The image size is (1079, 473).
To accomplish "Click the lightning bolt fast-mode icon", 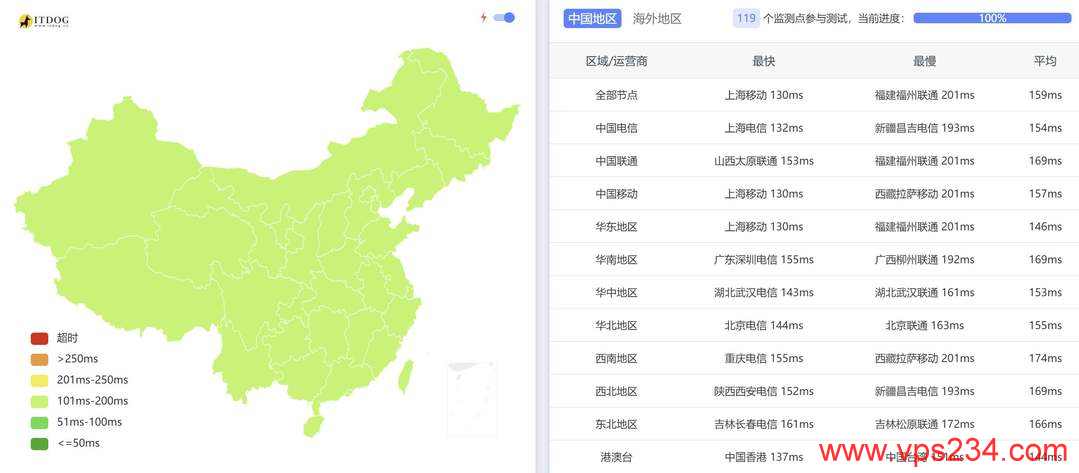I will point(484,18).
